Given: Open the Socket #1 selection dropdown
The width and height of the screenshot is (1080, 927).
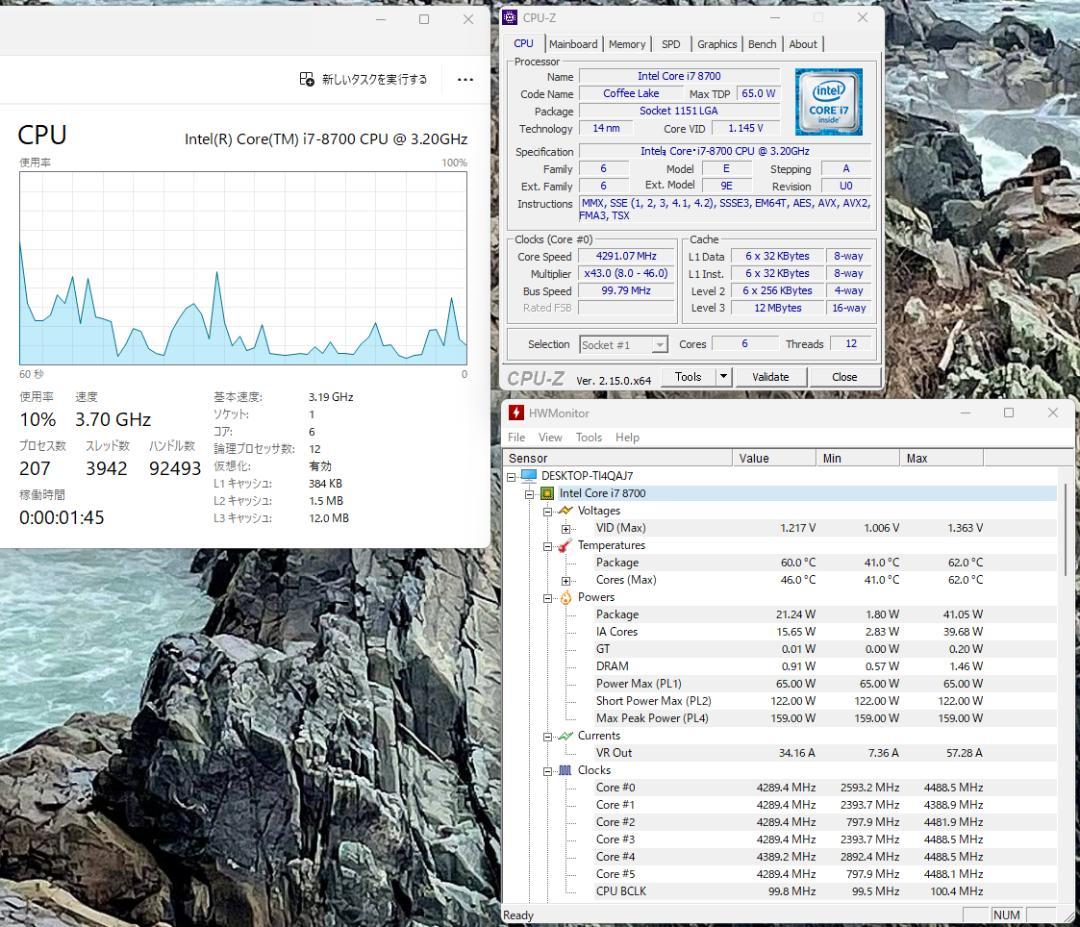Looking at the screenshot, I should [659, 344].
